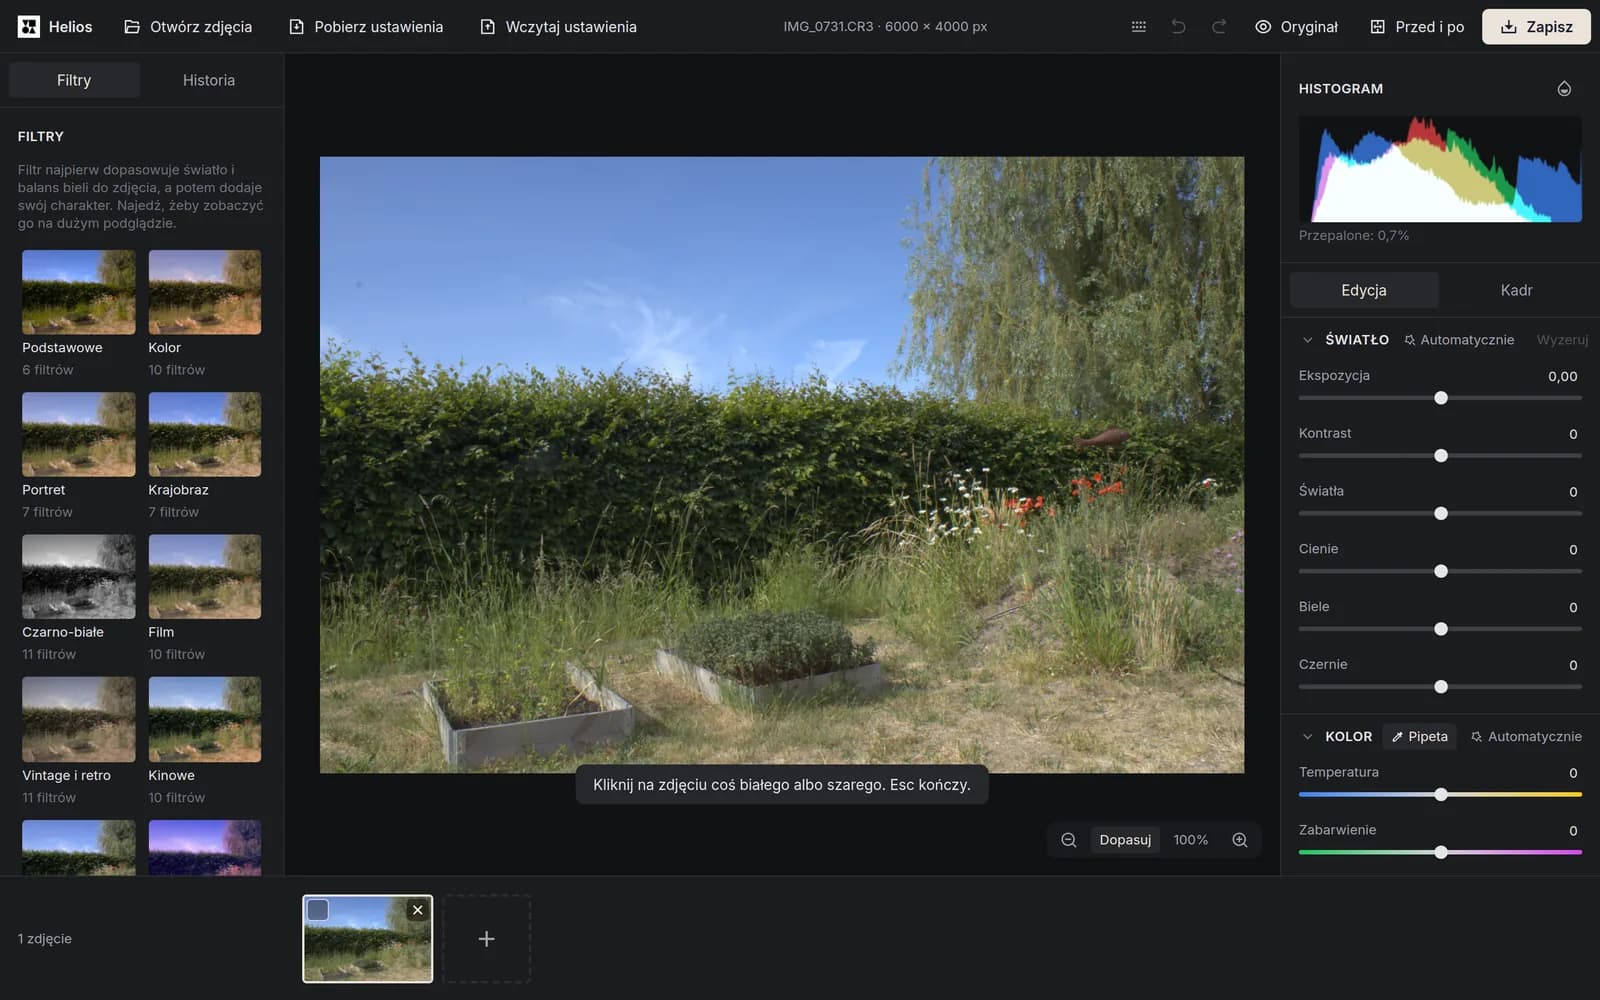Open the Podstawowe filter category thumbnail
This screenshot has width=1600, height=1000.
(x=78, y=292)
